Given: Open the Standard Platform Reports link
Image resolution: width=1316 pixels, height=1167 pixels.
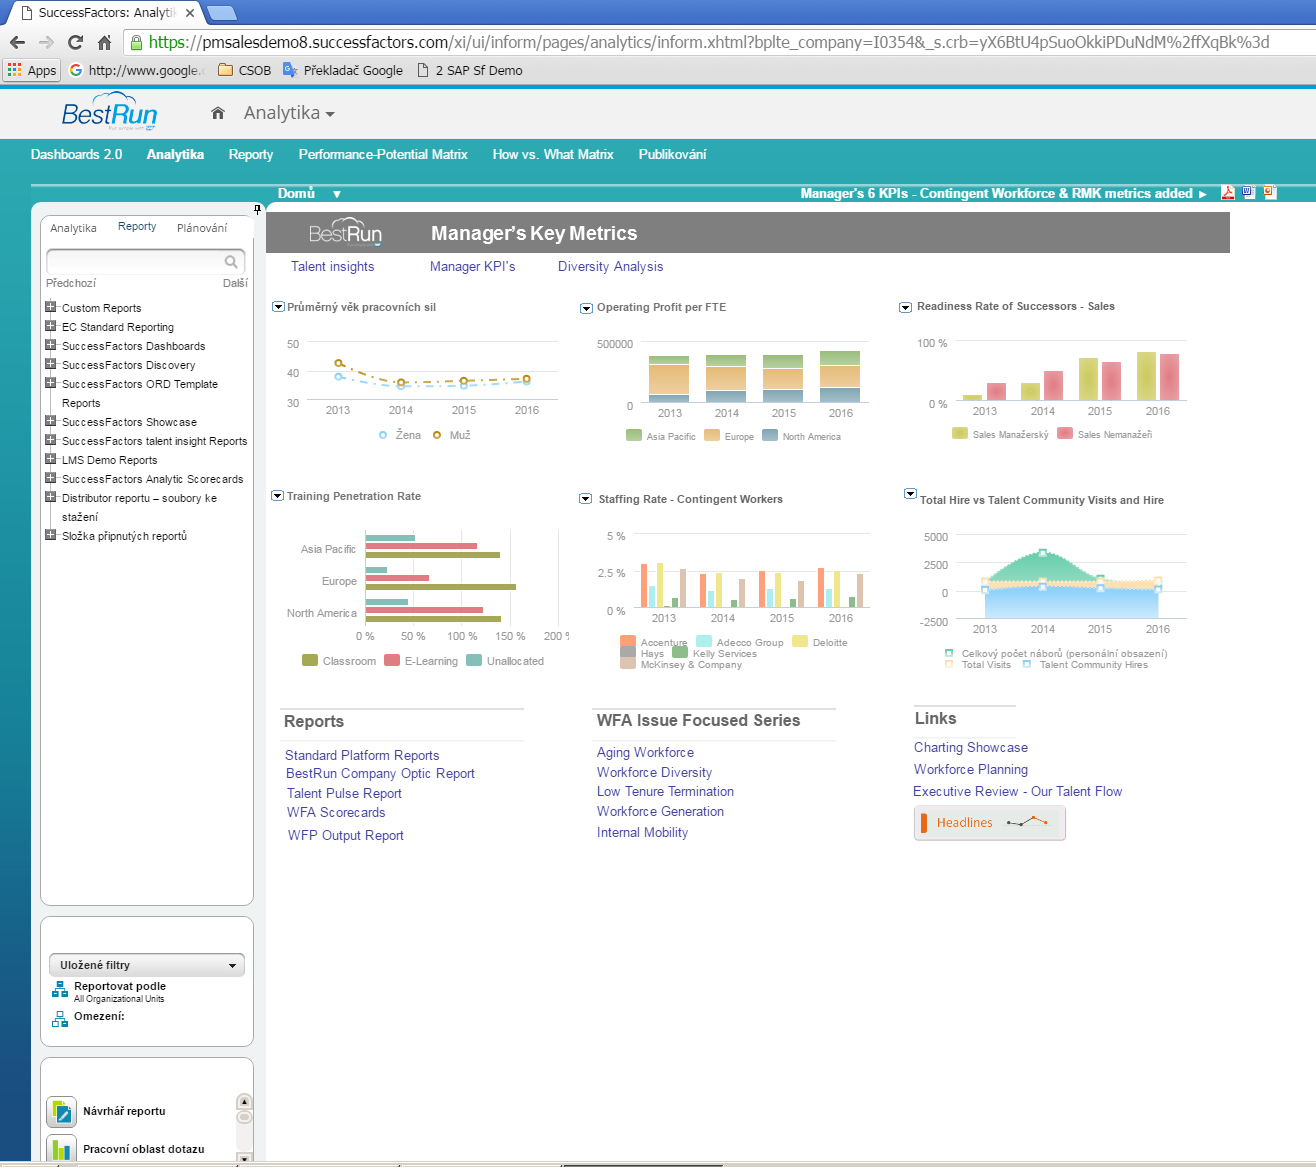Looking at the screenshot, I should 362,755.
